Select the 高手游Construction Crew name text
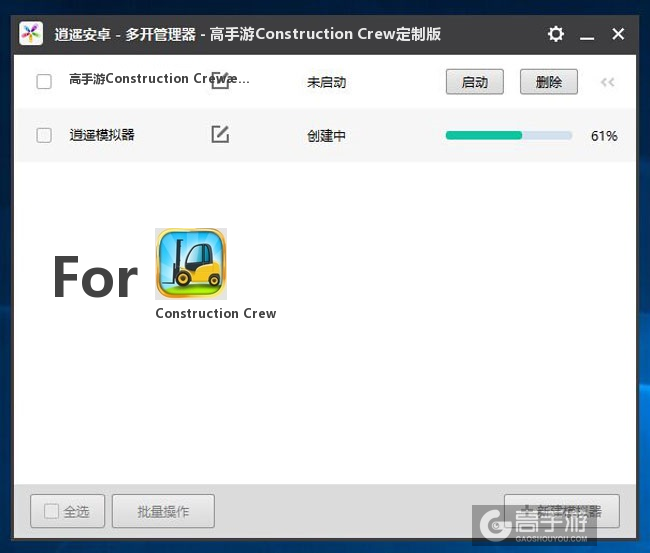This screenshot has height=553, width=650. (159, 78)
